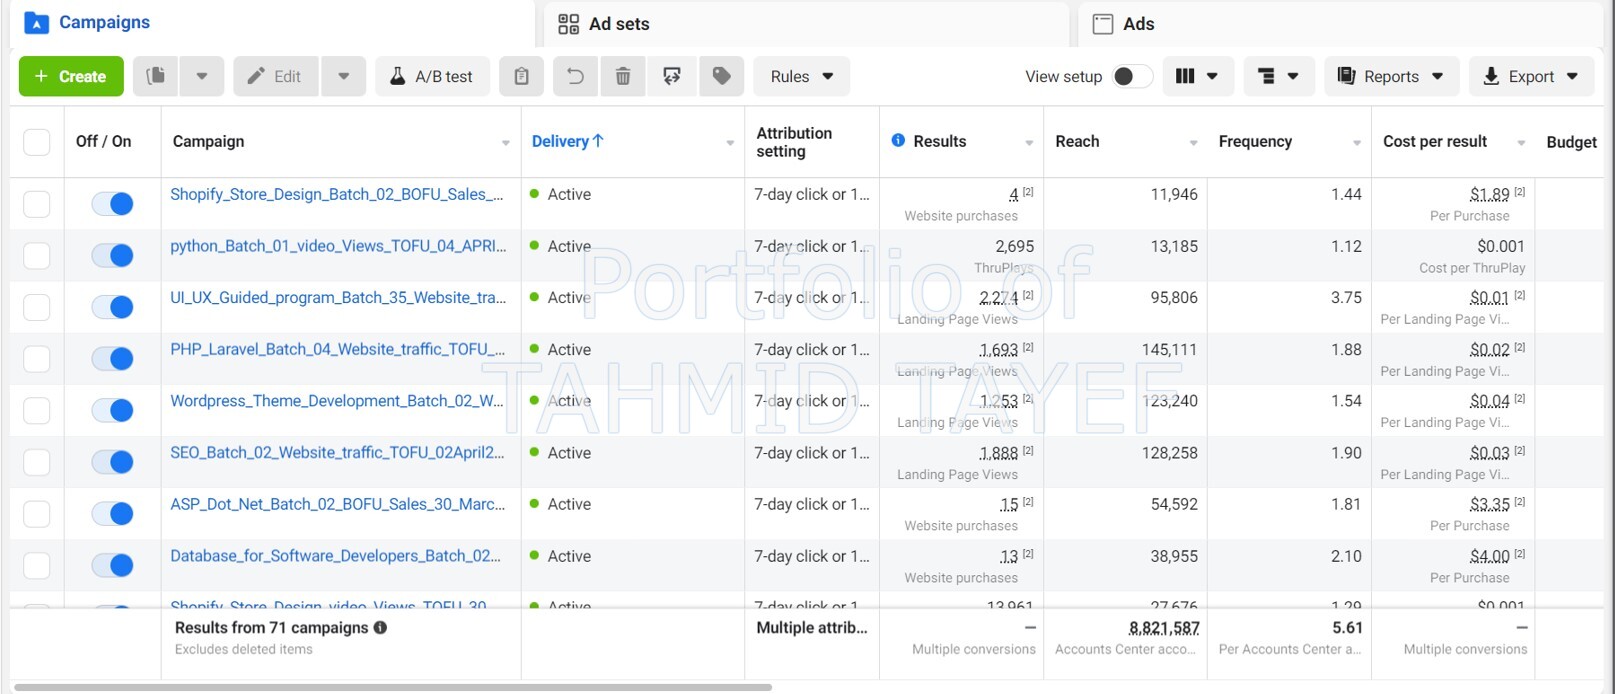
Task: Open the Reports dropdown
Action: pyautogui.click(x=1390, y=76)
